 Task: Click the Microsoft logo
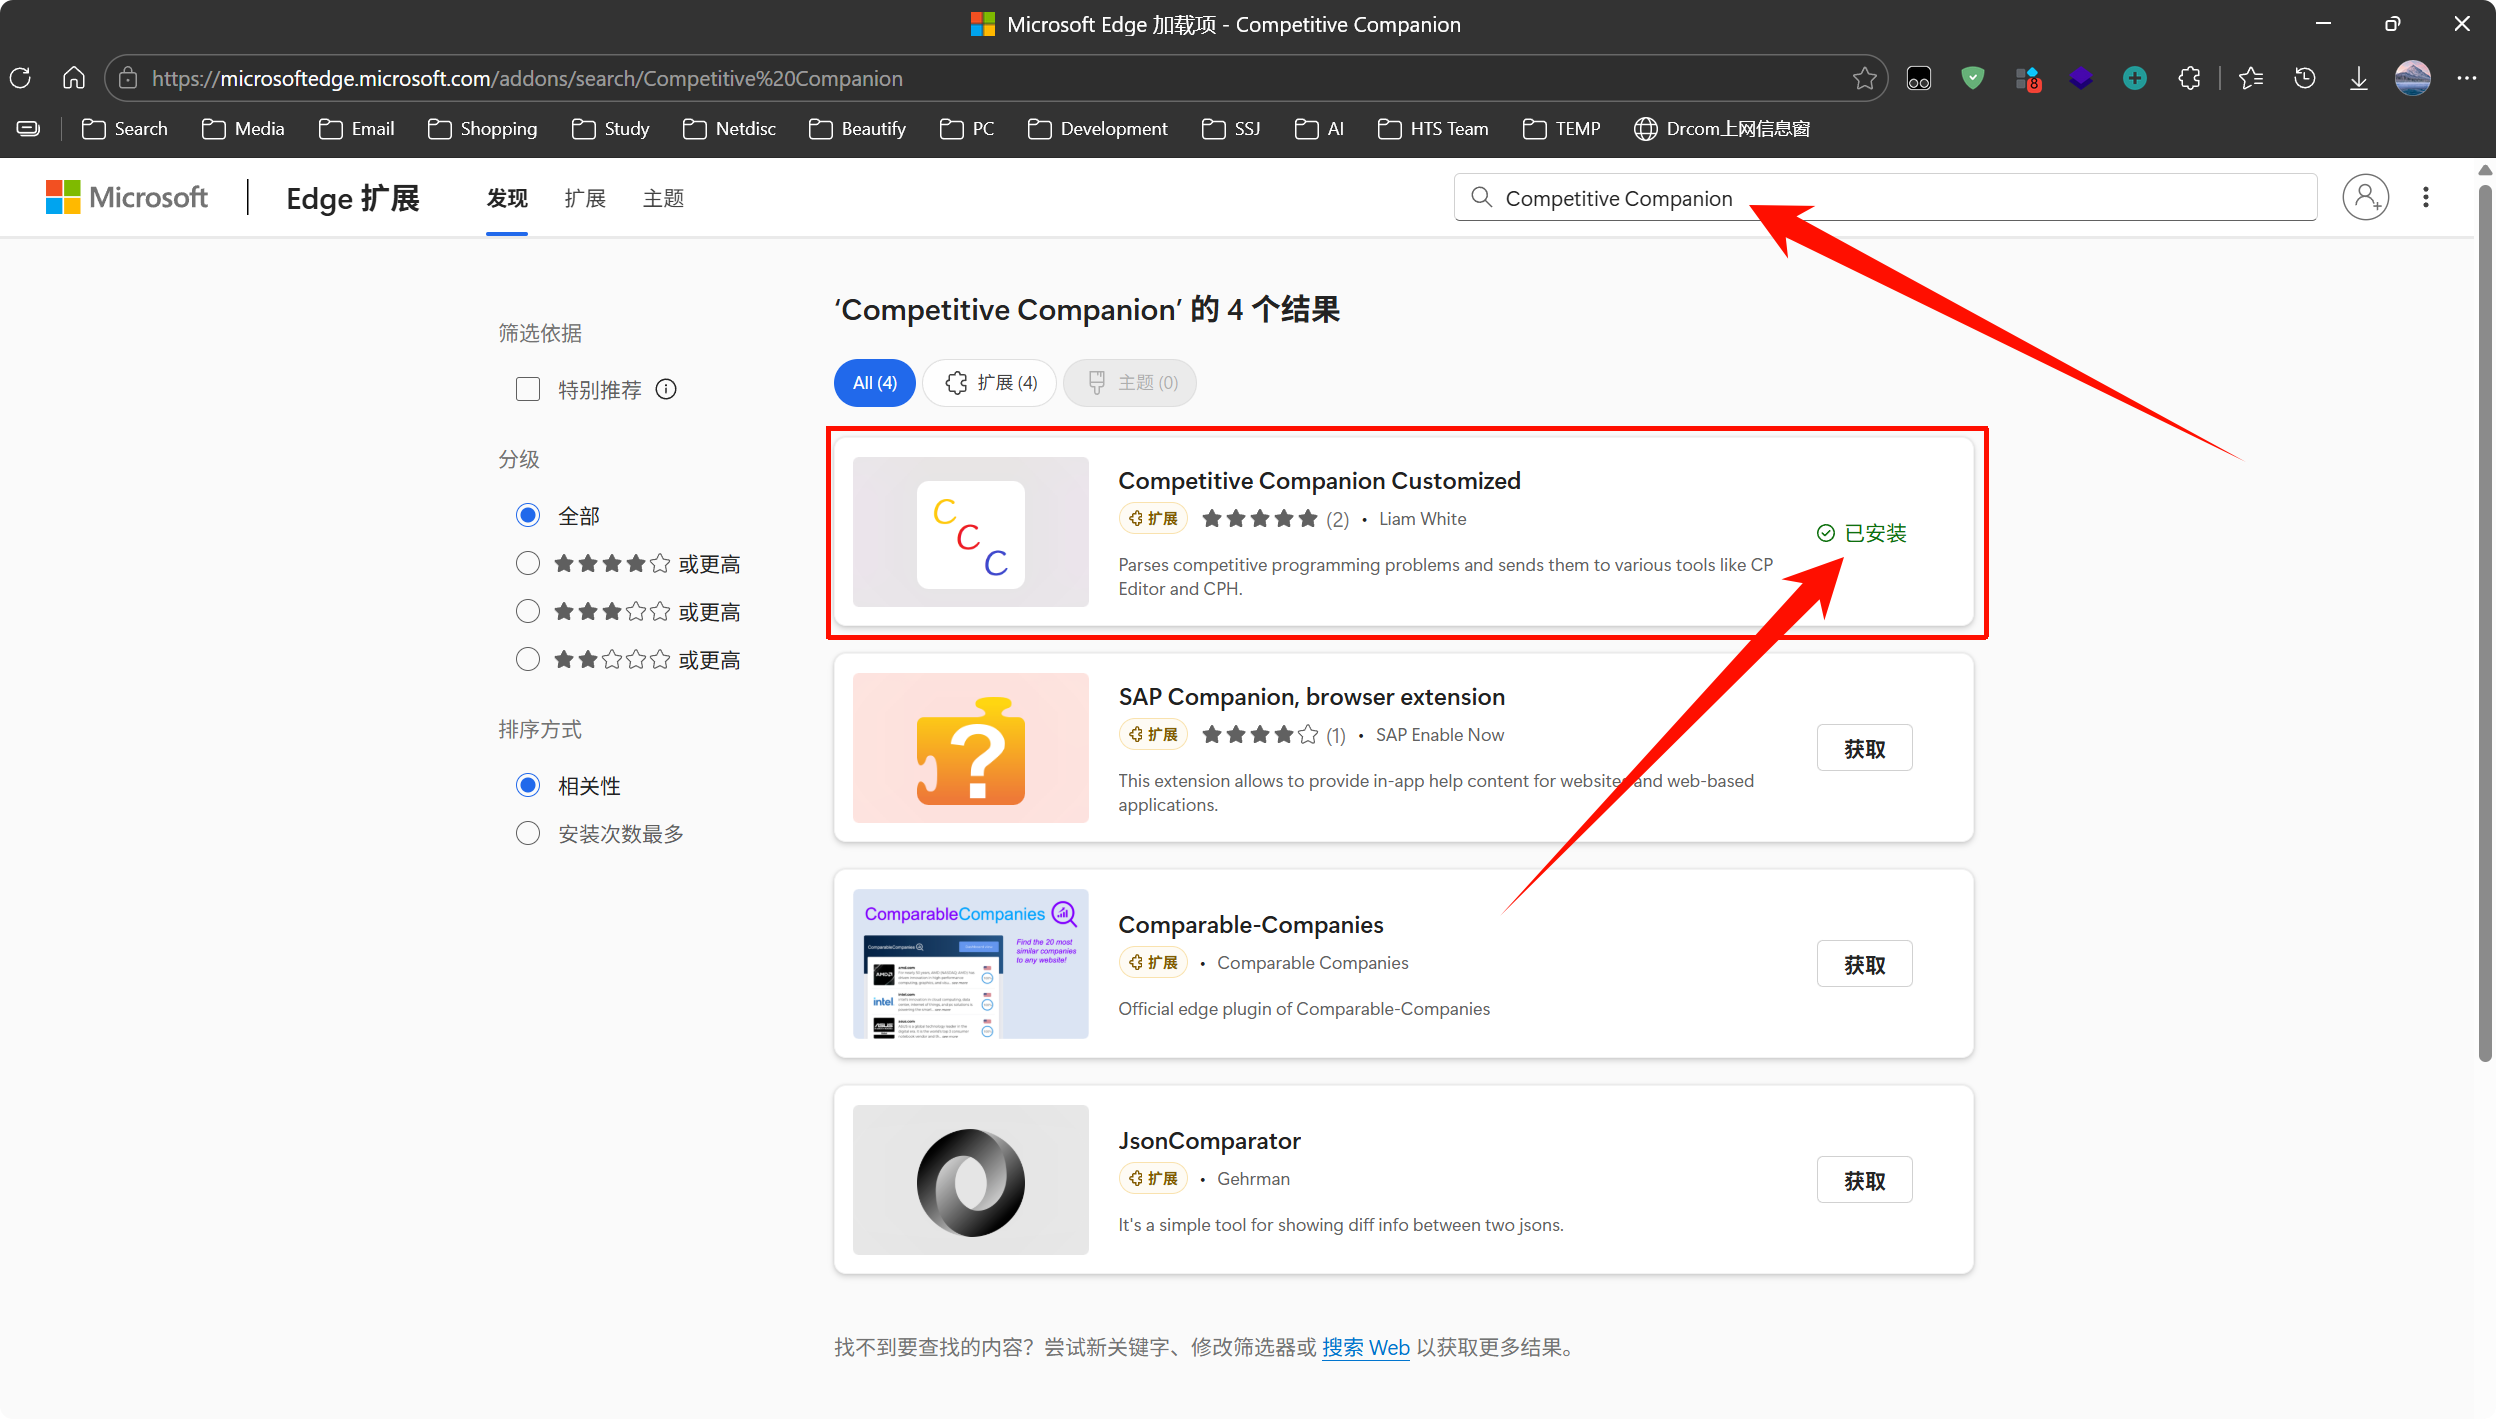pos(127,197)
